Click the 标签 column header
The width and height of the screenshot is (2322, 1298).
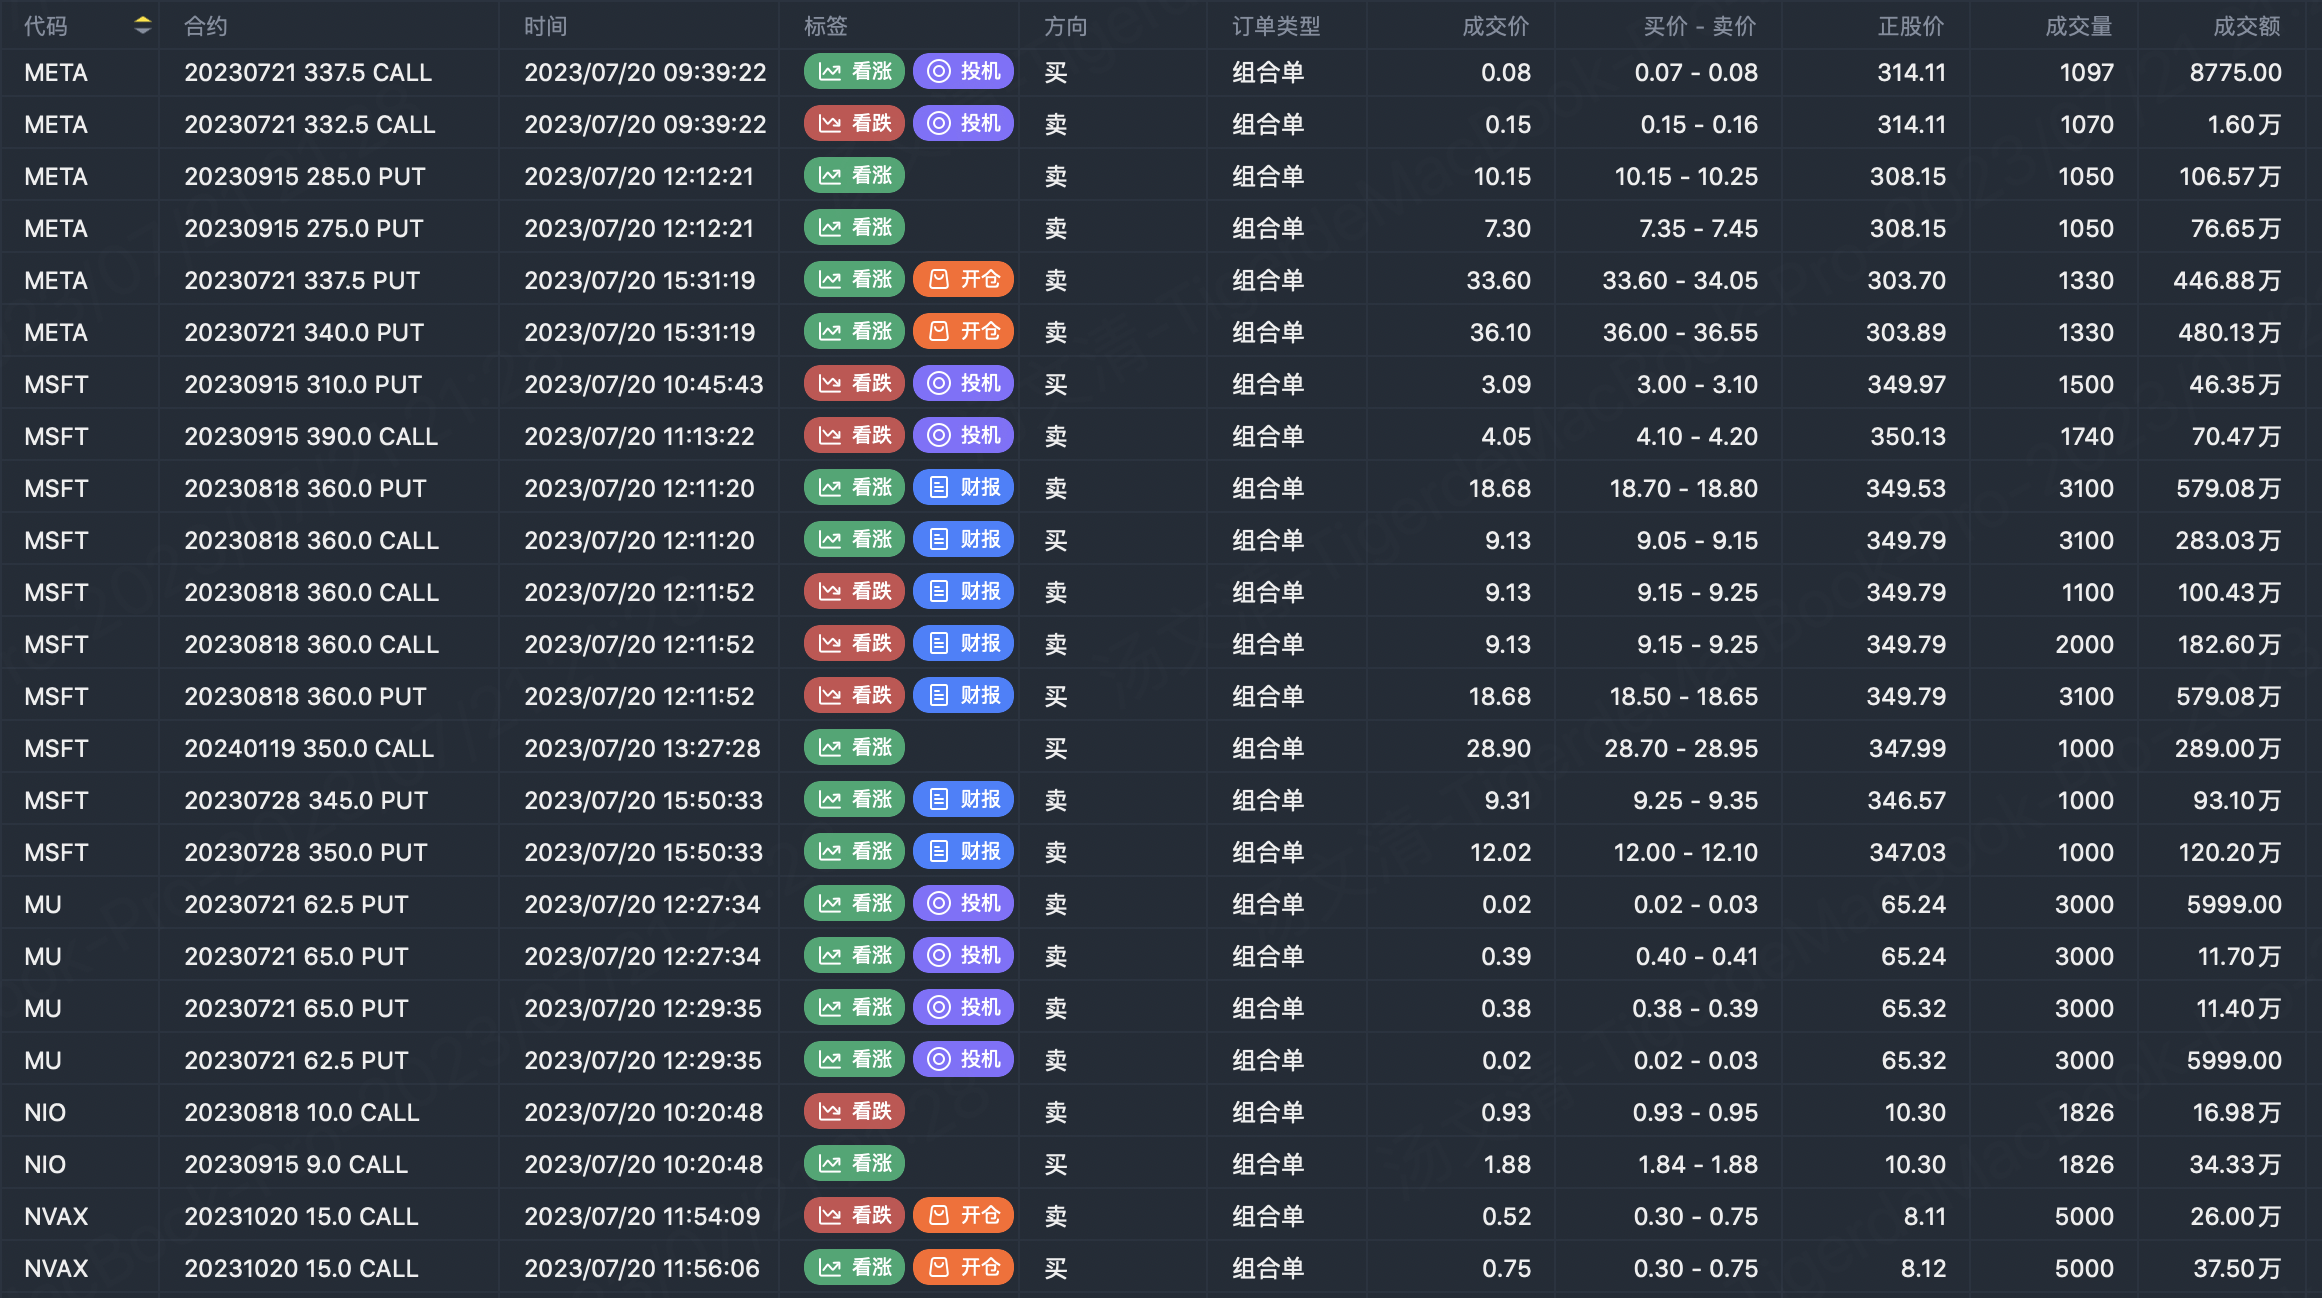tap(826, 26)
